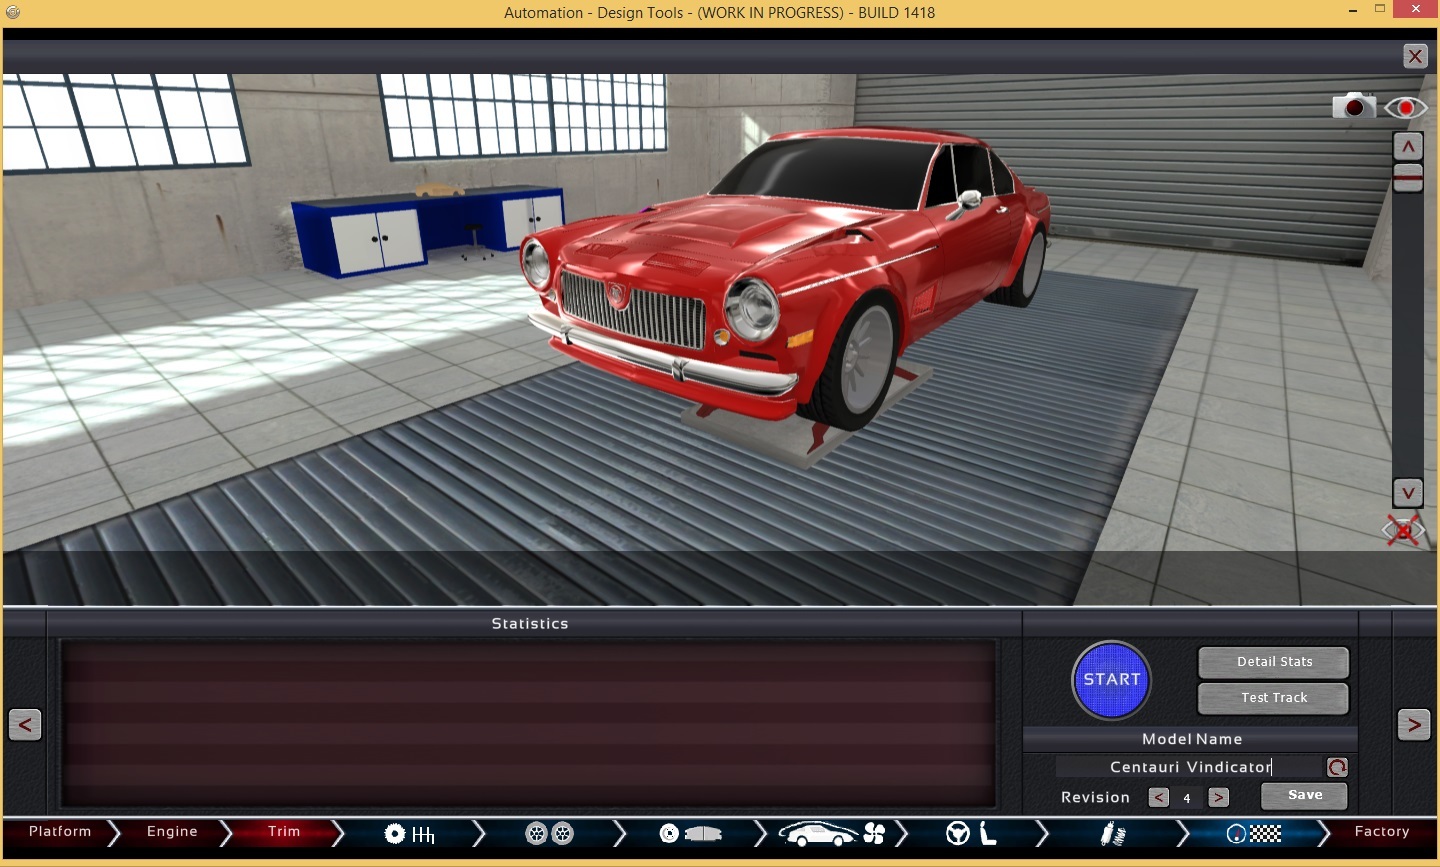The width and height of the screenshot is (1440, 867).
Task: Open the brakes tab with disc icon
Action: pyautogui.click(x=690, y=833)
